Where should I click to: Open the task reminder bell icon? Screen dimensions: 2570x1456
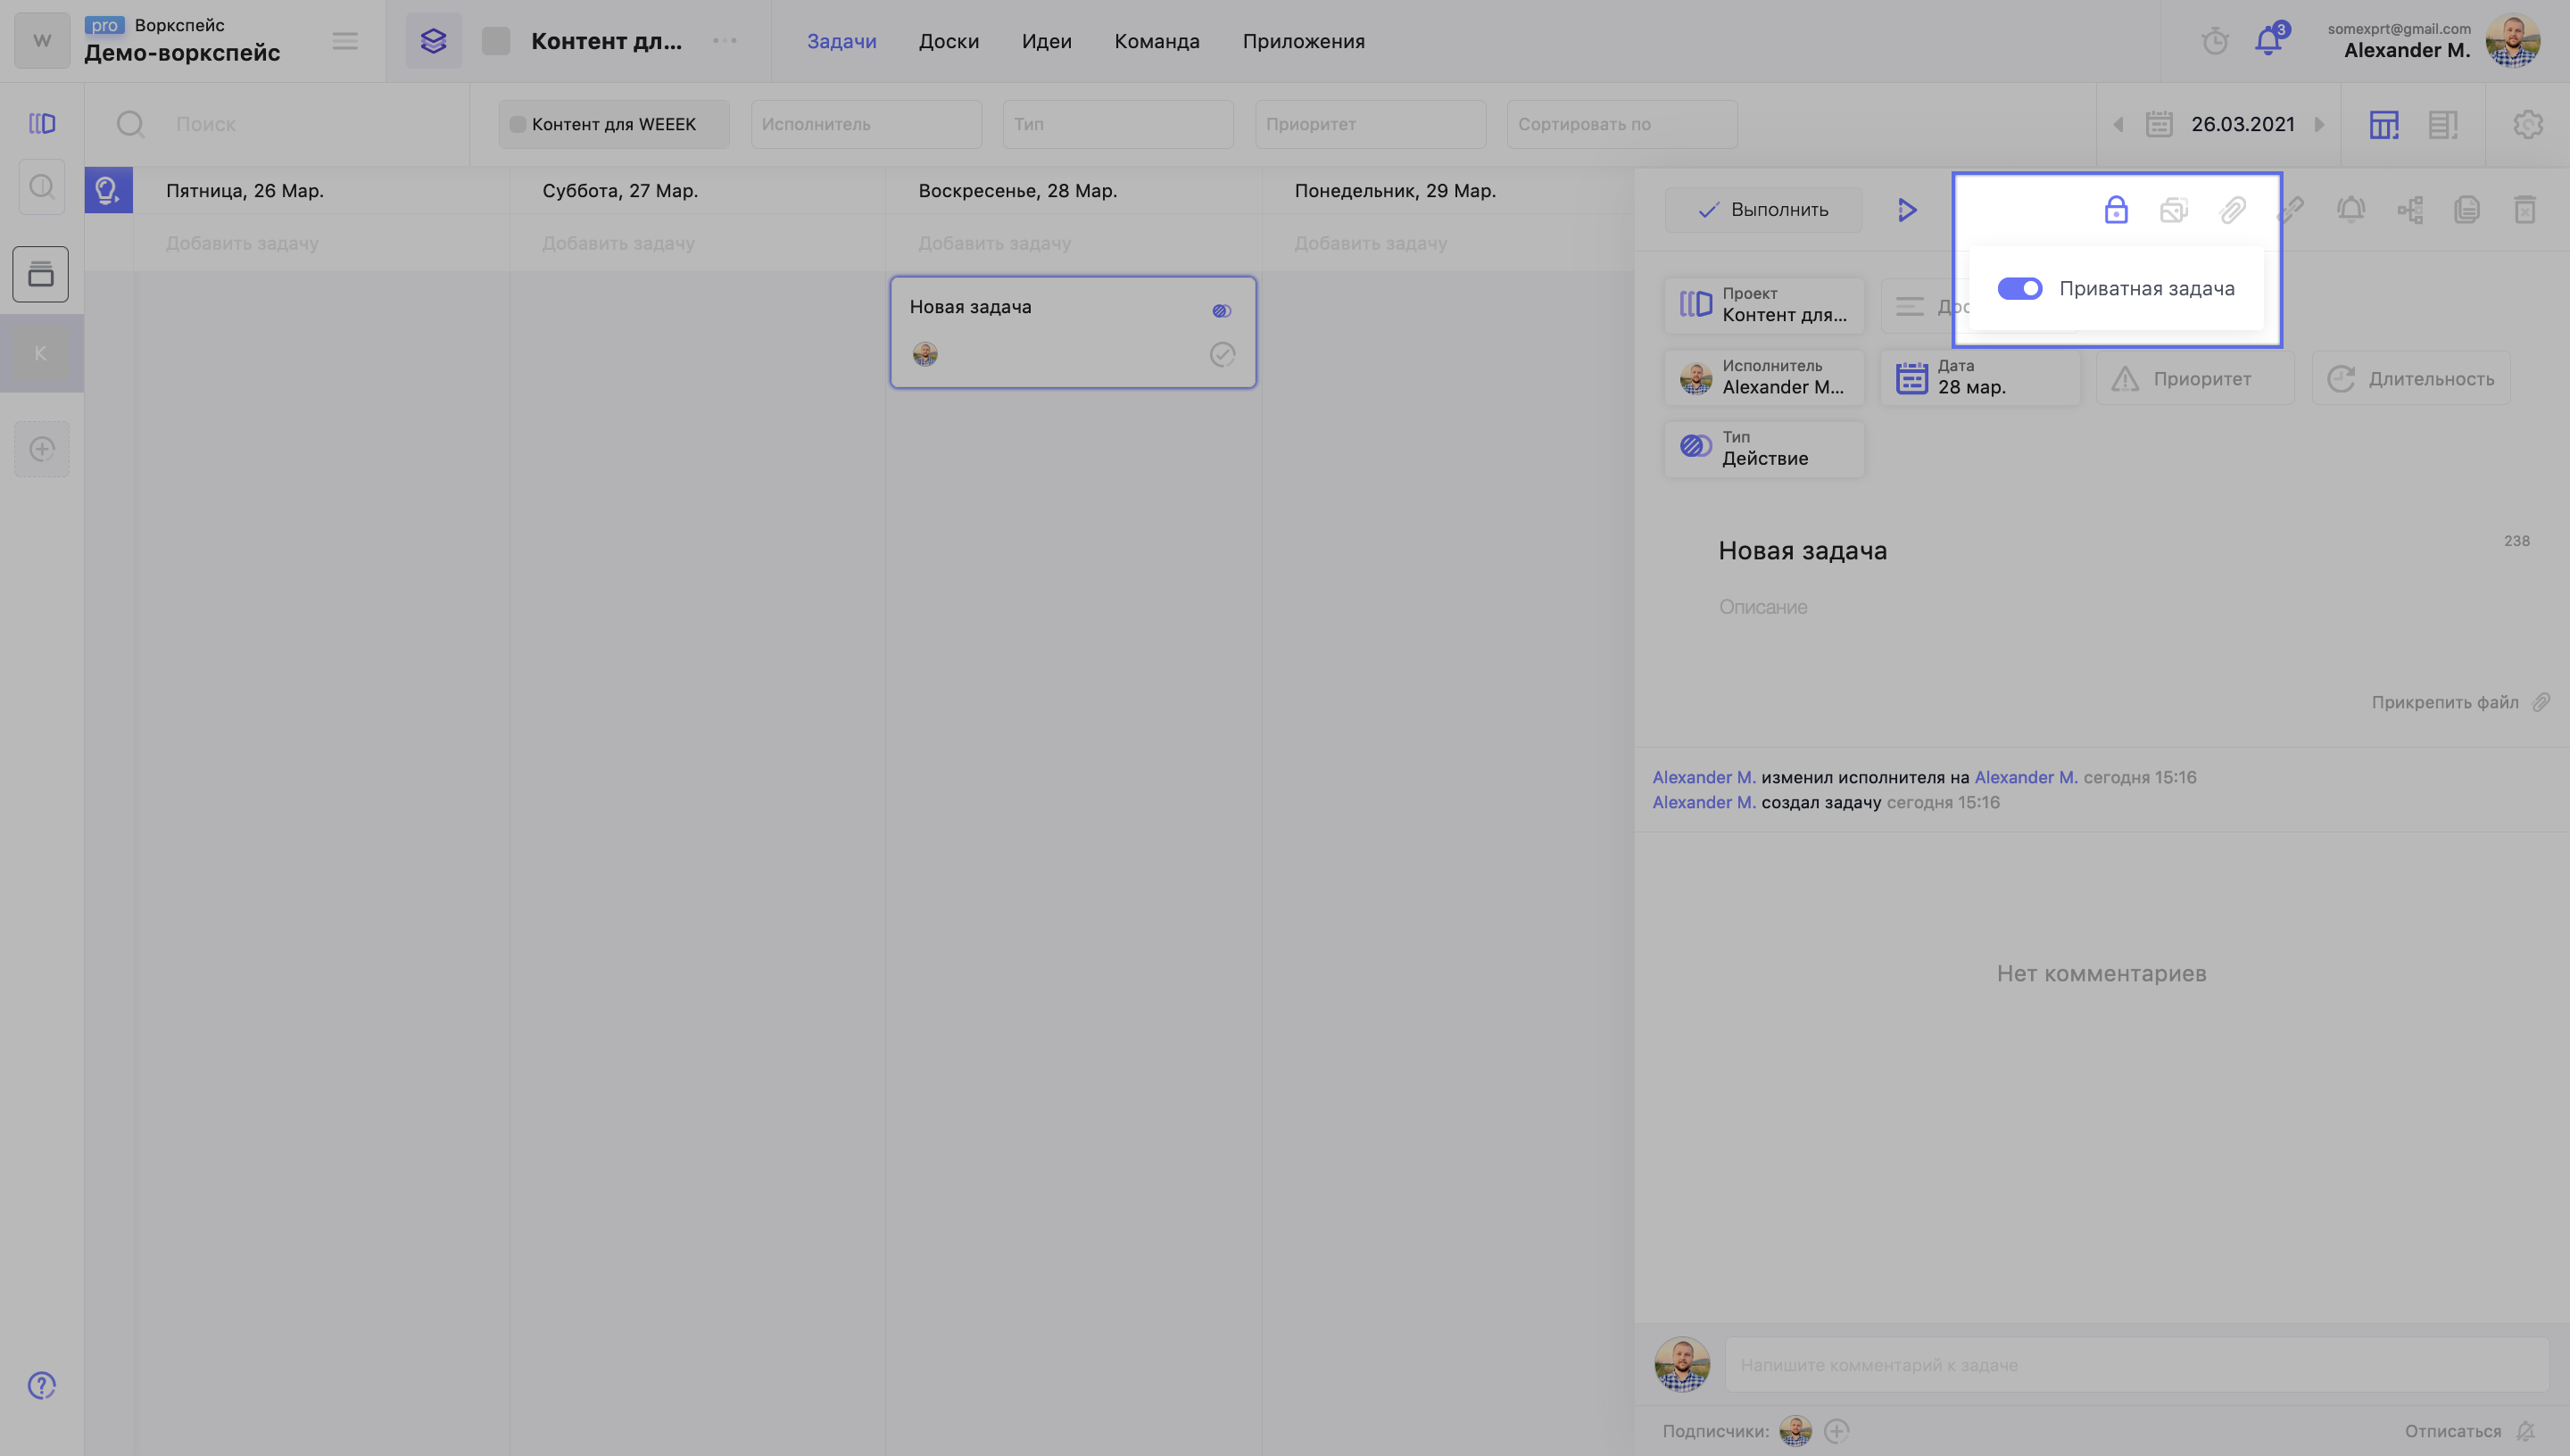pyautogui.click(x=2351, y=210)
